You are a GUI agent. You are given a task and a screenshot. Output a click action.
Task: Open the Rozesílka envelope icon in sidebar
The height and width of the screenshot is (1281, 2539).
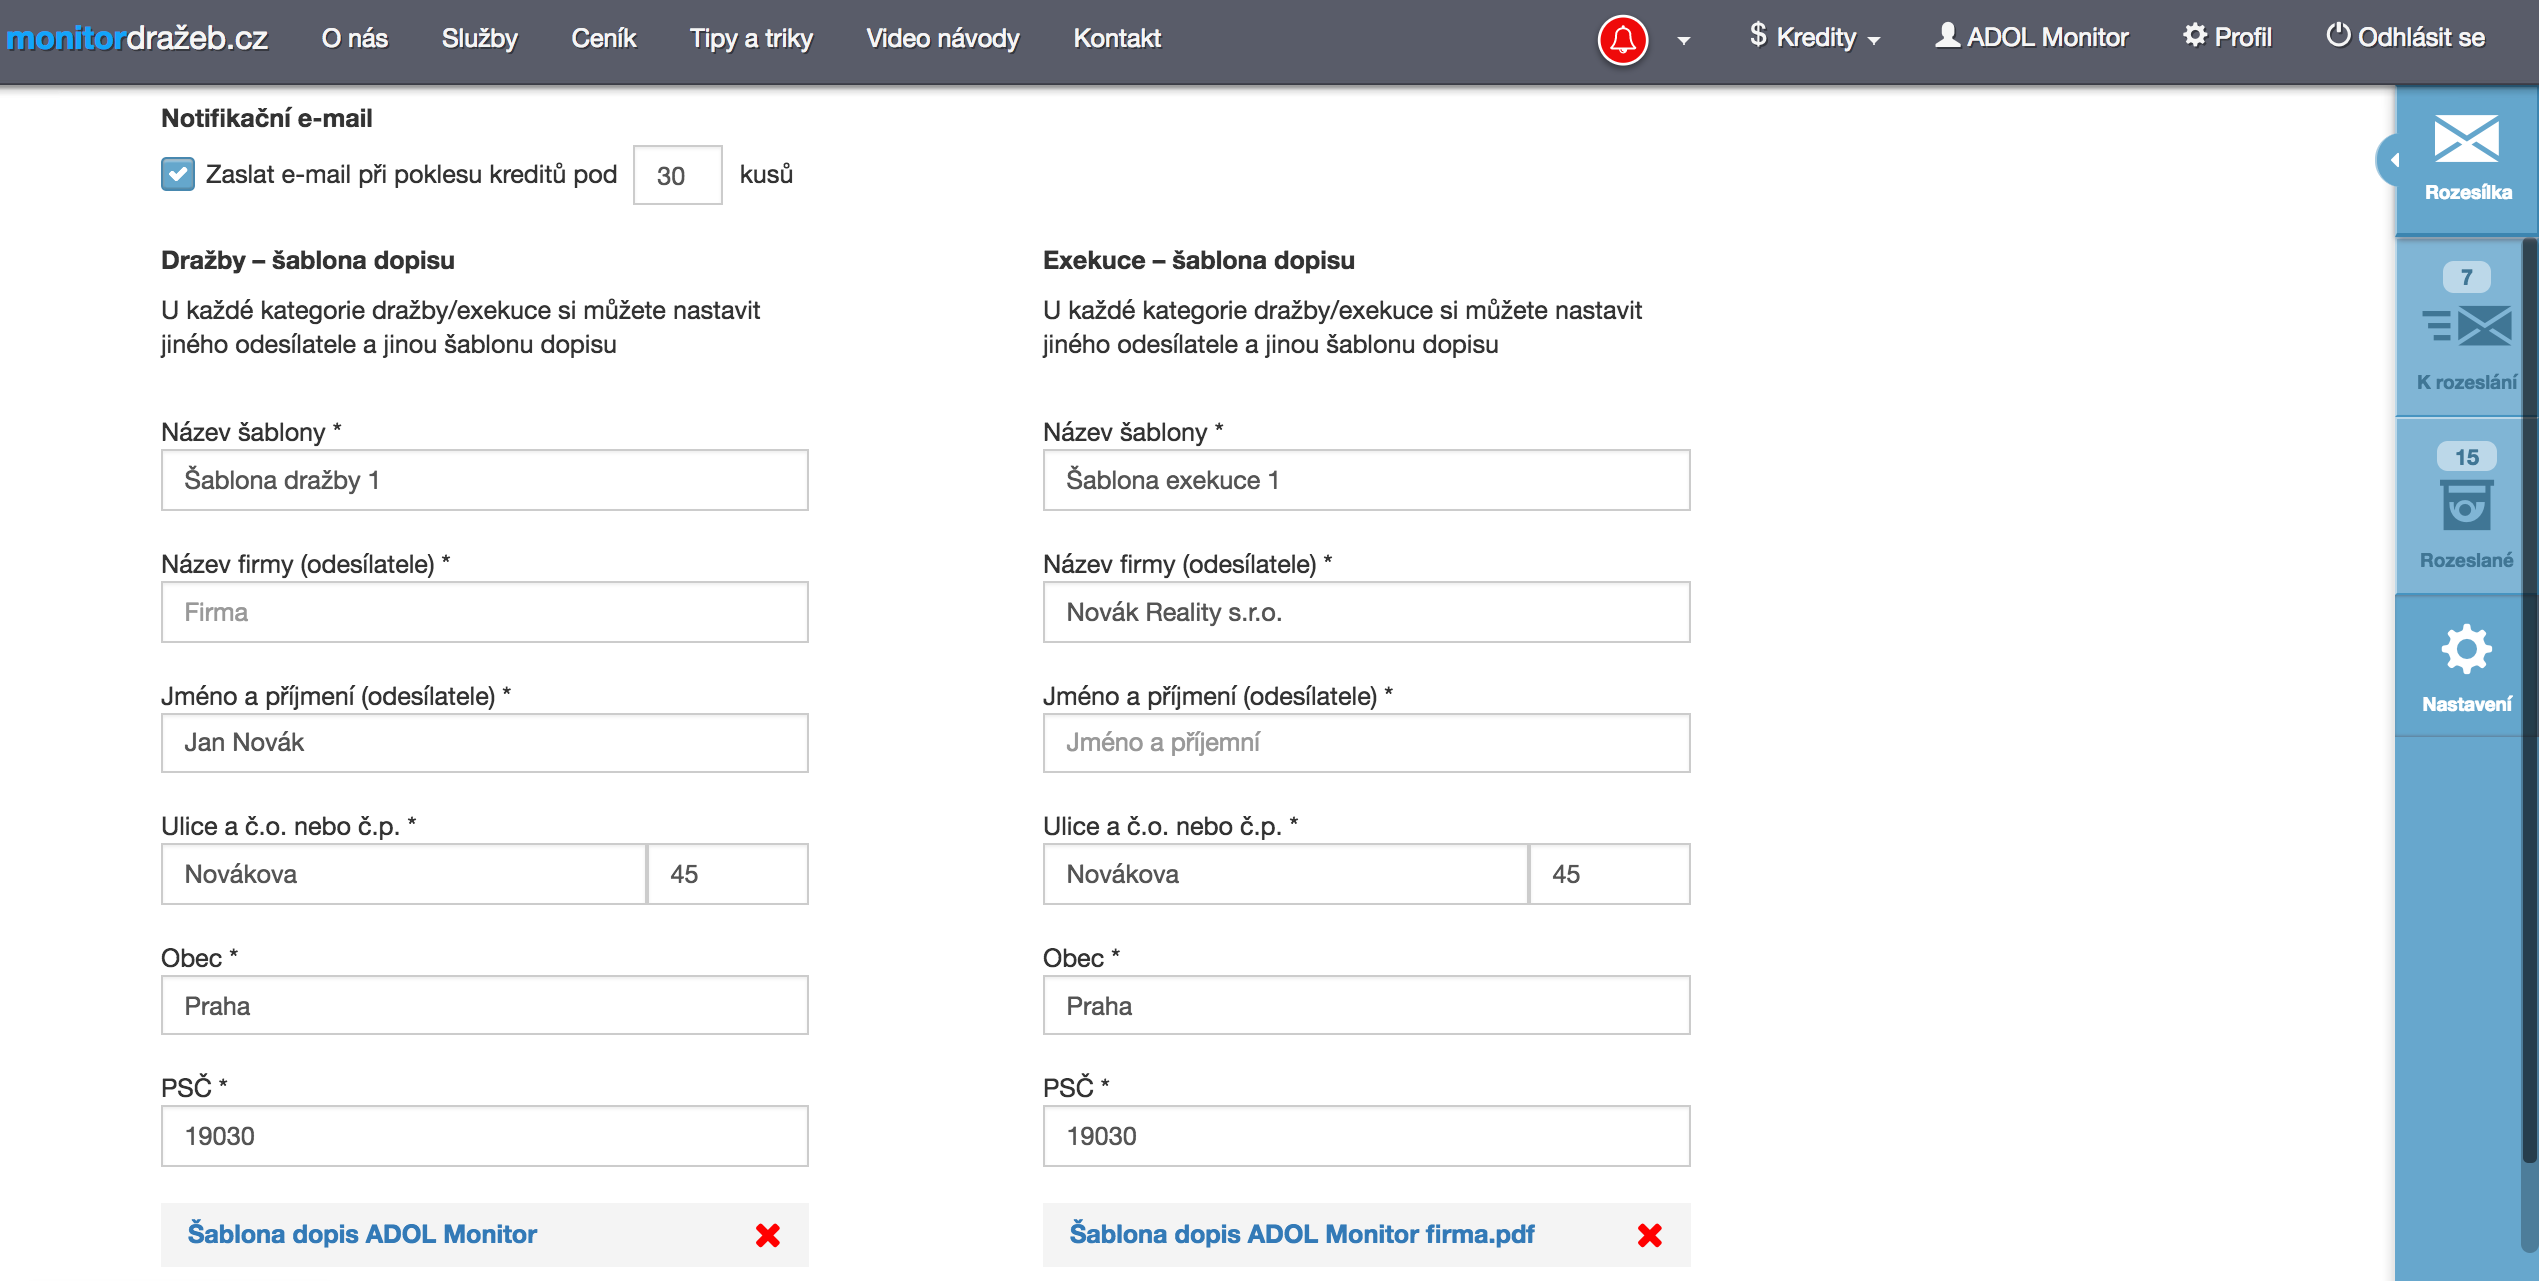(2466, 140)
